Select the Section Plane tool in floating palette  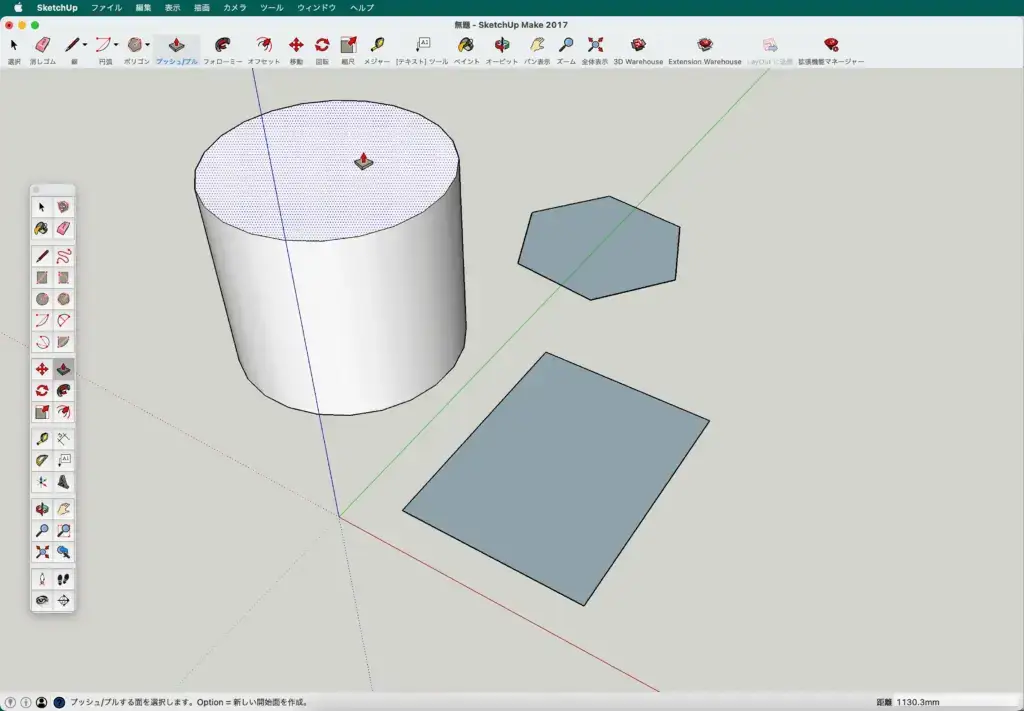[x=63, y=601]
